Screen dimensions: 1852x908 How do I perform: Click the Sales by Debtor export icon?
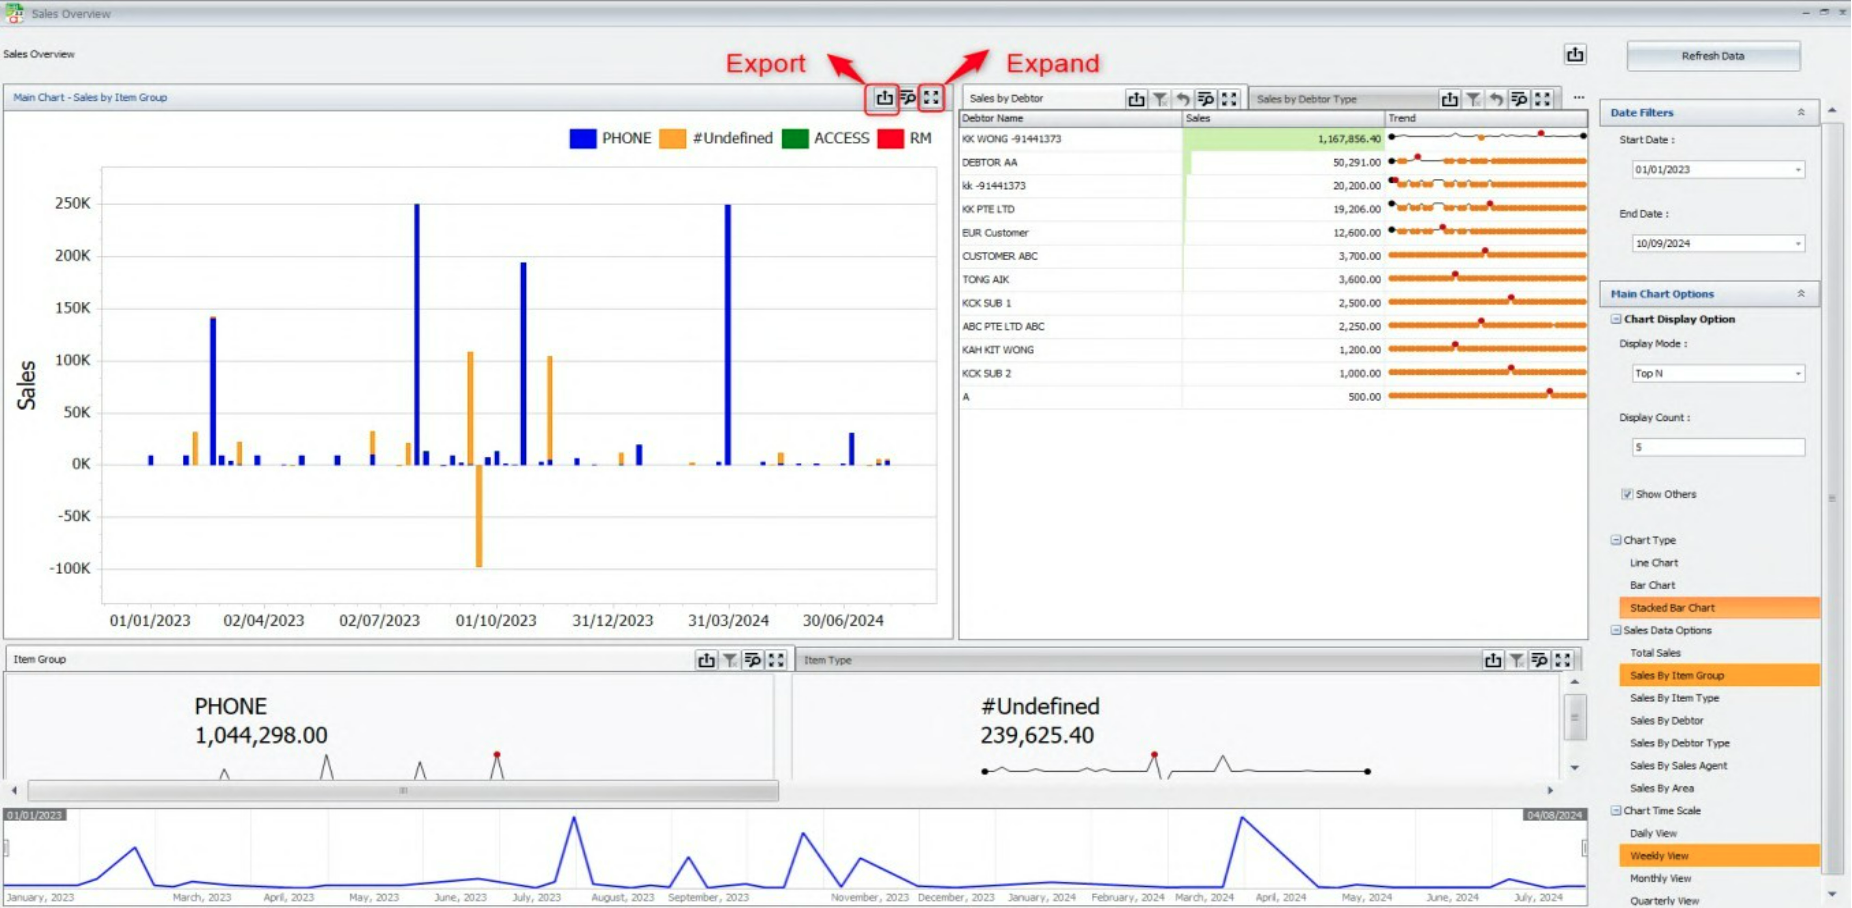point(1136,99)
